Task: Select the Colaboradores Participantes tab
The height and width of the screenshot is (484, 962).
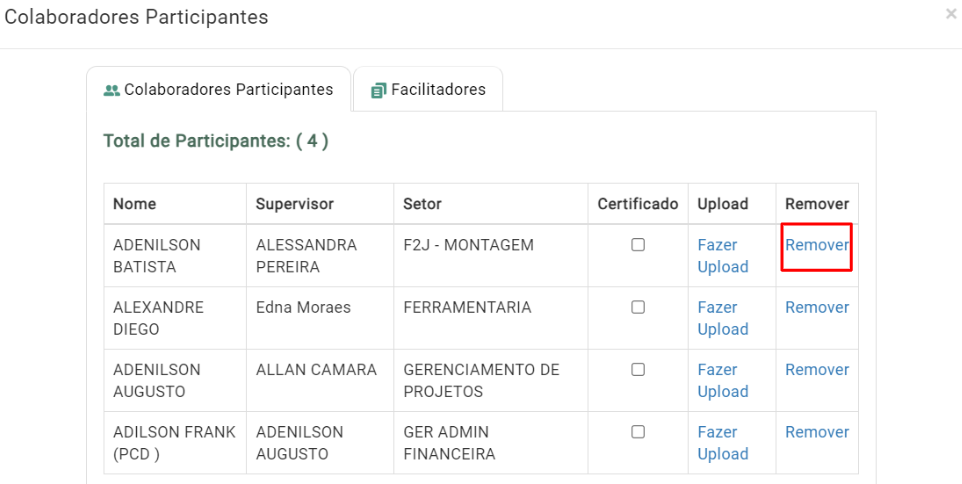Action: click(218, 90)
